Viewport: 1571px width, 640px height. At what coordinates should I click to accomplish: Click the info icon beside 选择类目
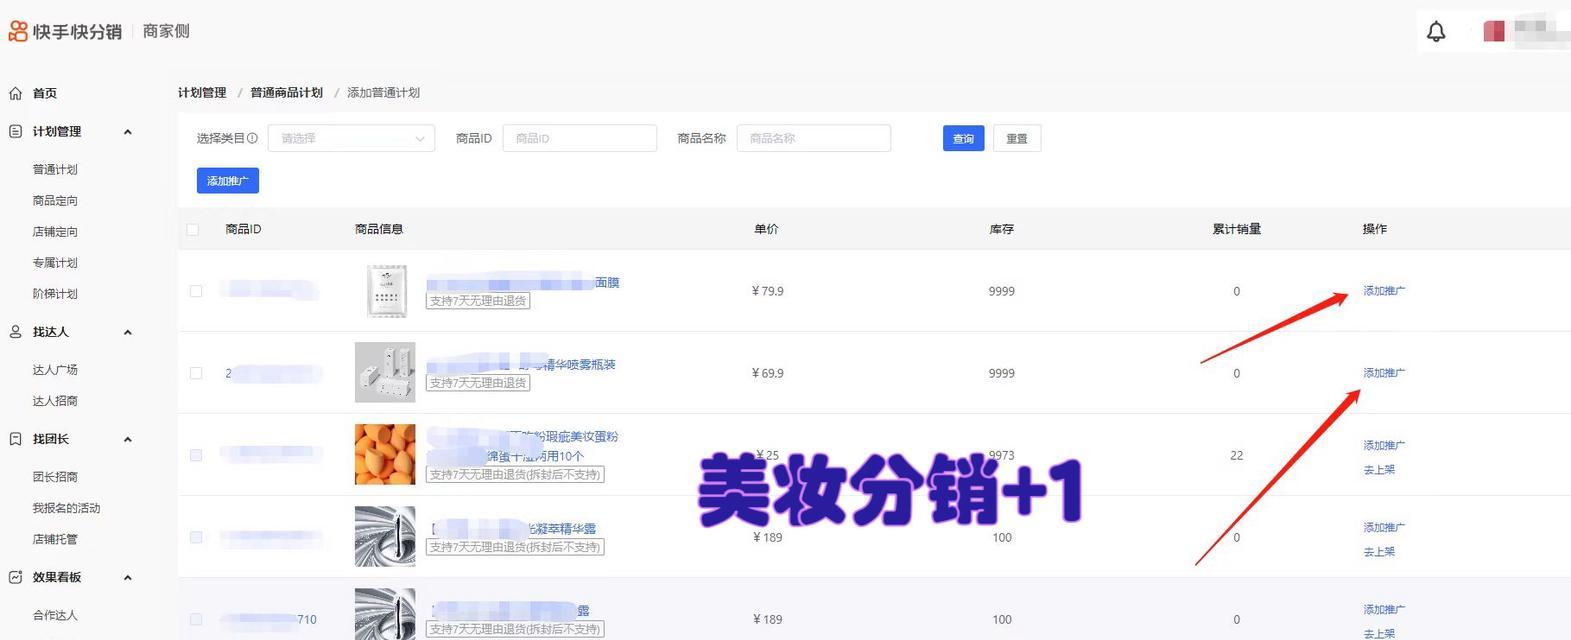click(x=253, y=138)
